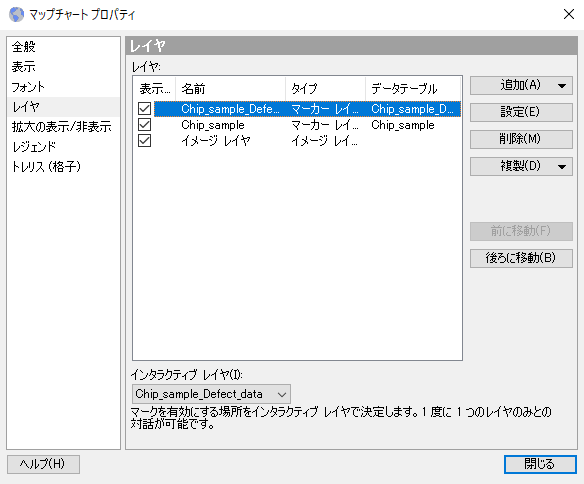Open the フォント settings page
The image size is (584, 484).
pyautogui.click(x=28, y=87)
